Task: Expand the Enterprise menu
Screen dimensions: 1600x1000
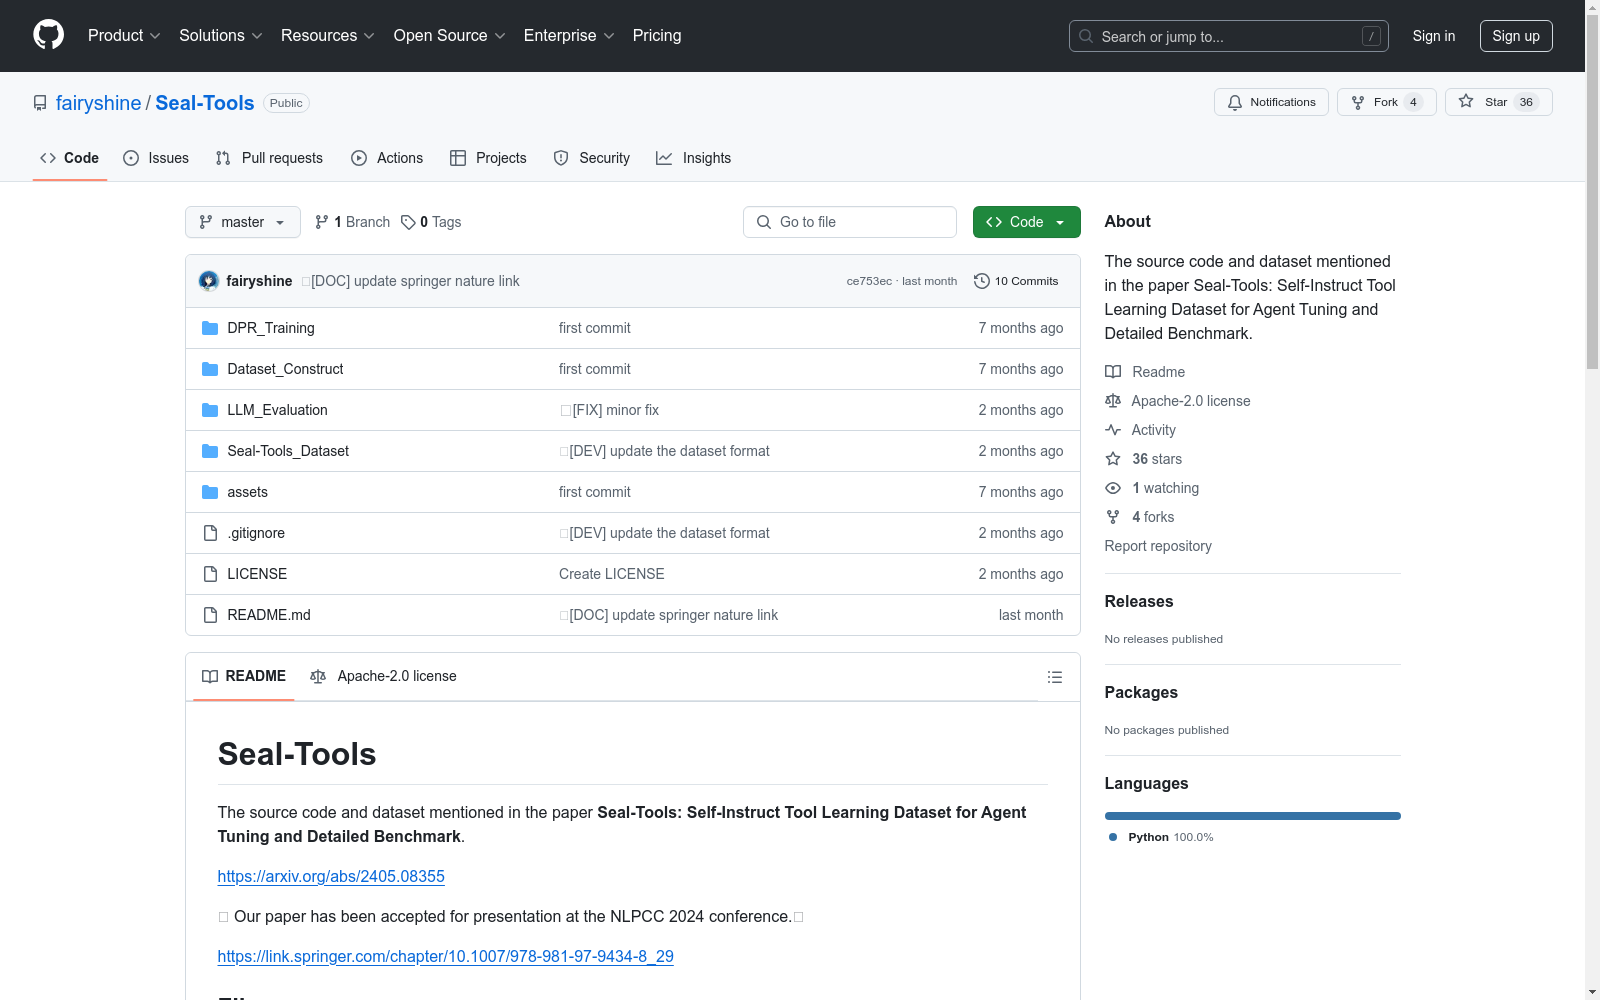Action: click(x=569, y=35)
